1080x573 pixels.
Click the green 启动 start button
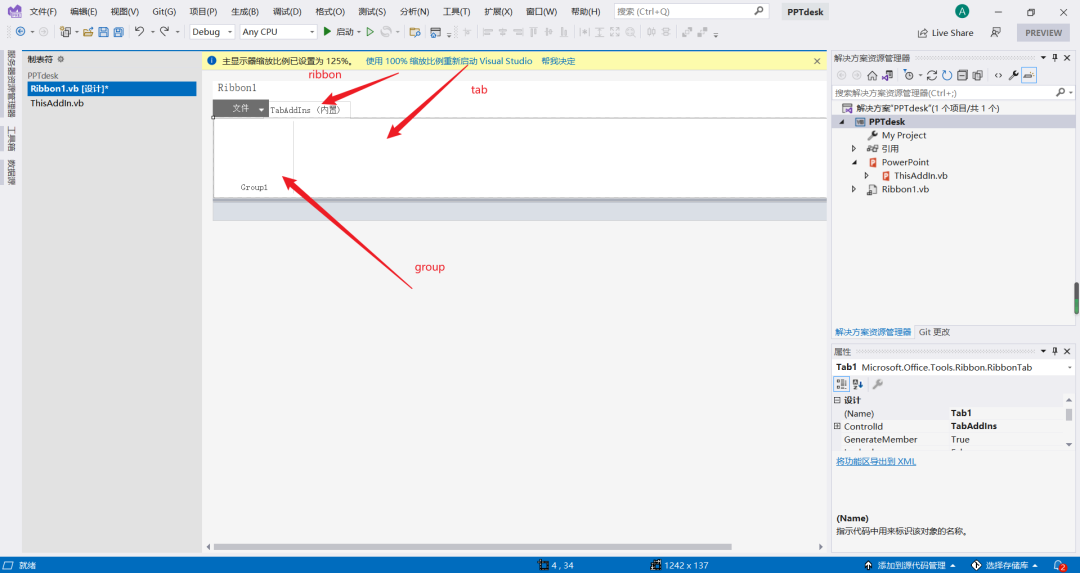pyautogui.click(x=340, y=32)
